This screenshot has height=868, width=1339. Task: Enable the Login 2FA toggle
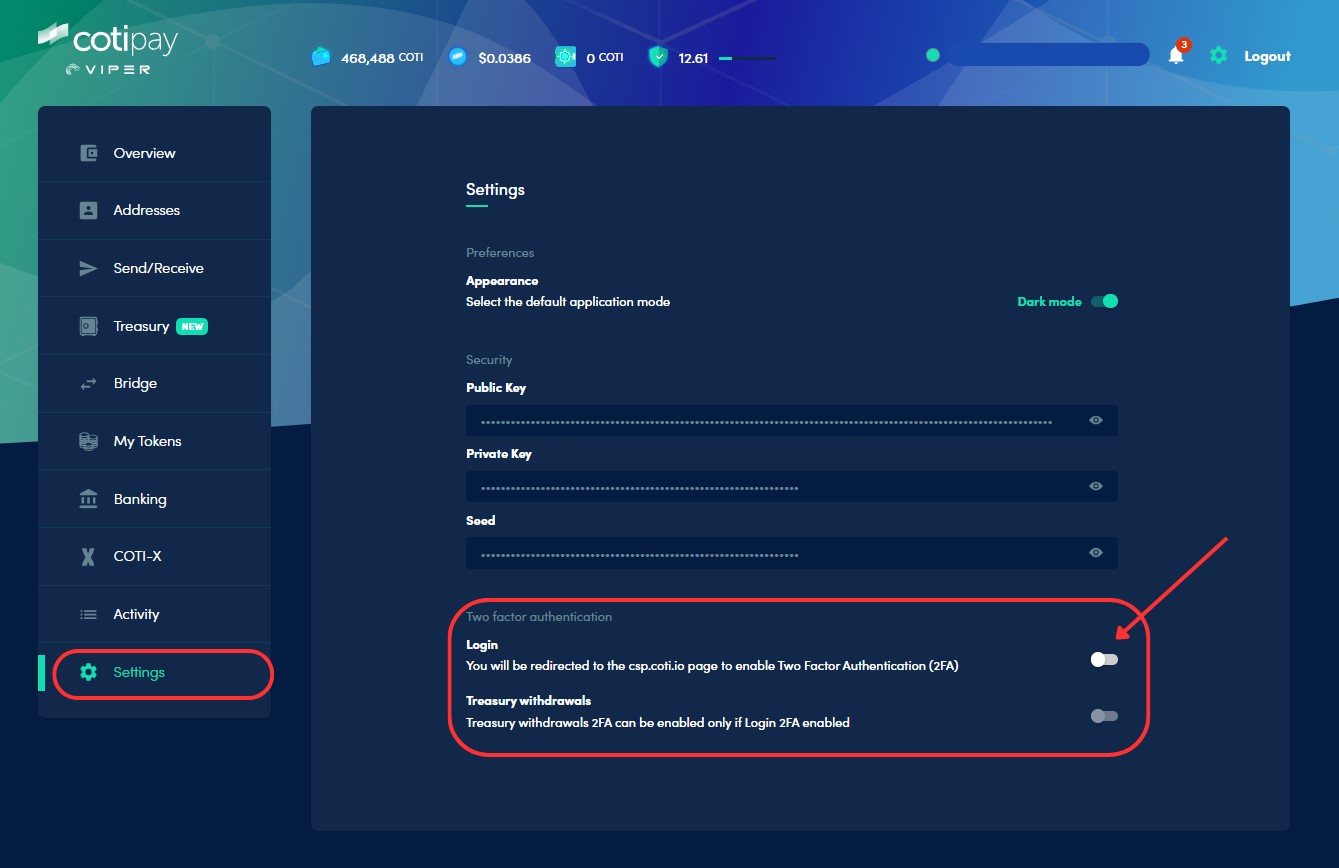1104,659
